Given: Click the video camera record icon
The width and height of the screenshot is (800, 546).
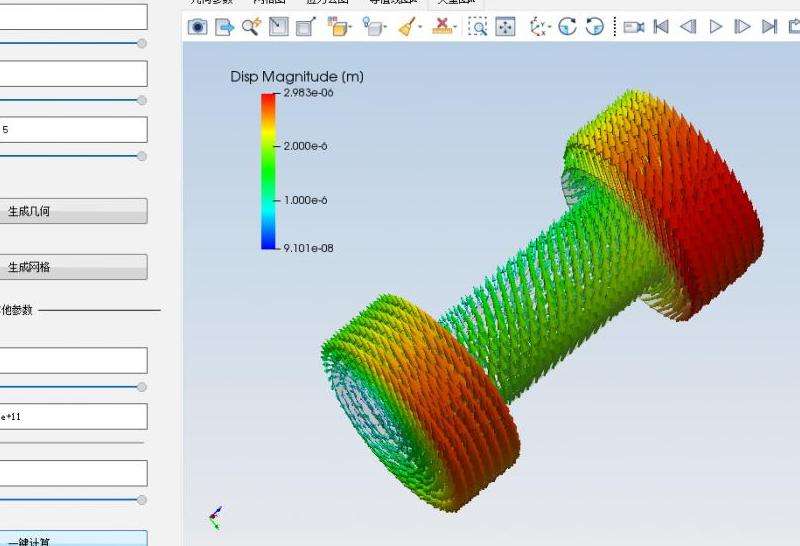Looking at the screenshot, I should [x=633, y=27].
